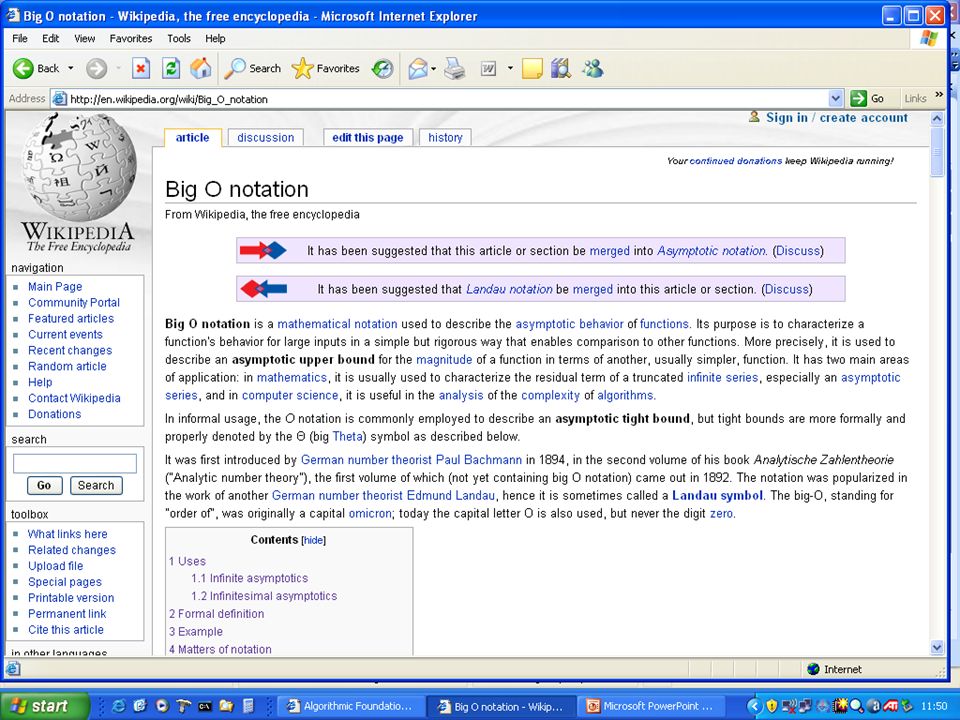
Task: Open the Favorites menu
Action: (131, 39)
